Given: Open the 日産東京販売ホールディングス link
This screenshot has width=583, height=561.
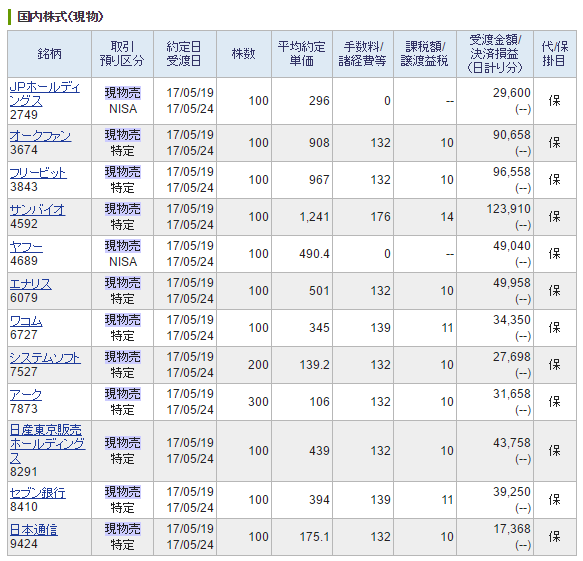Looking at the screenshot, I should [x=47, y=444].
